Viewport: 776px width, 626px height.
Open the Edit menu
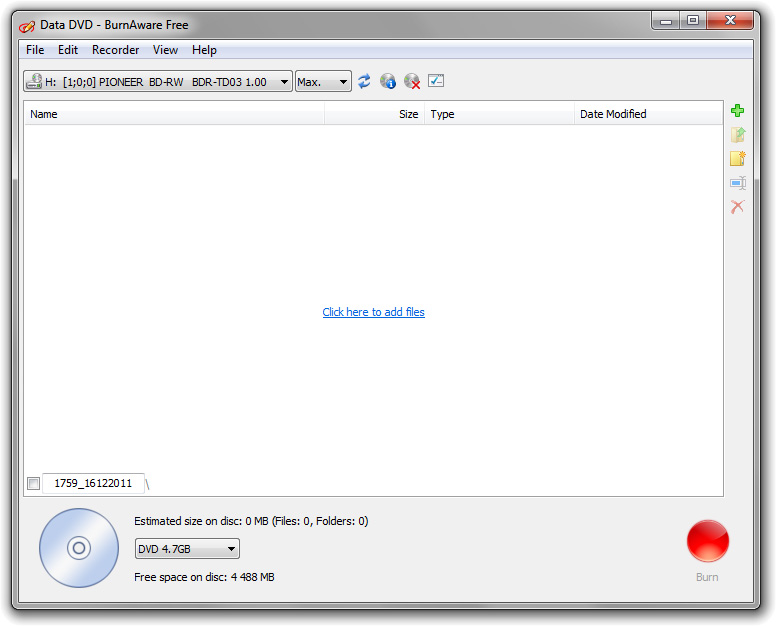coord(68,50)
